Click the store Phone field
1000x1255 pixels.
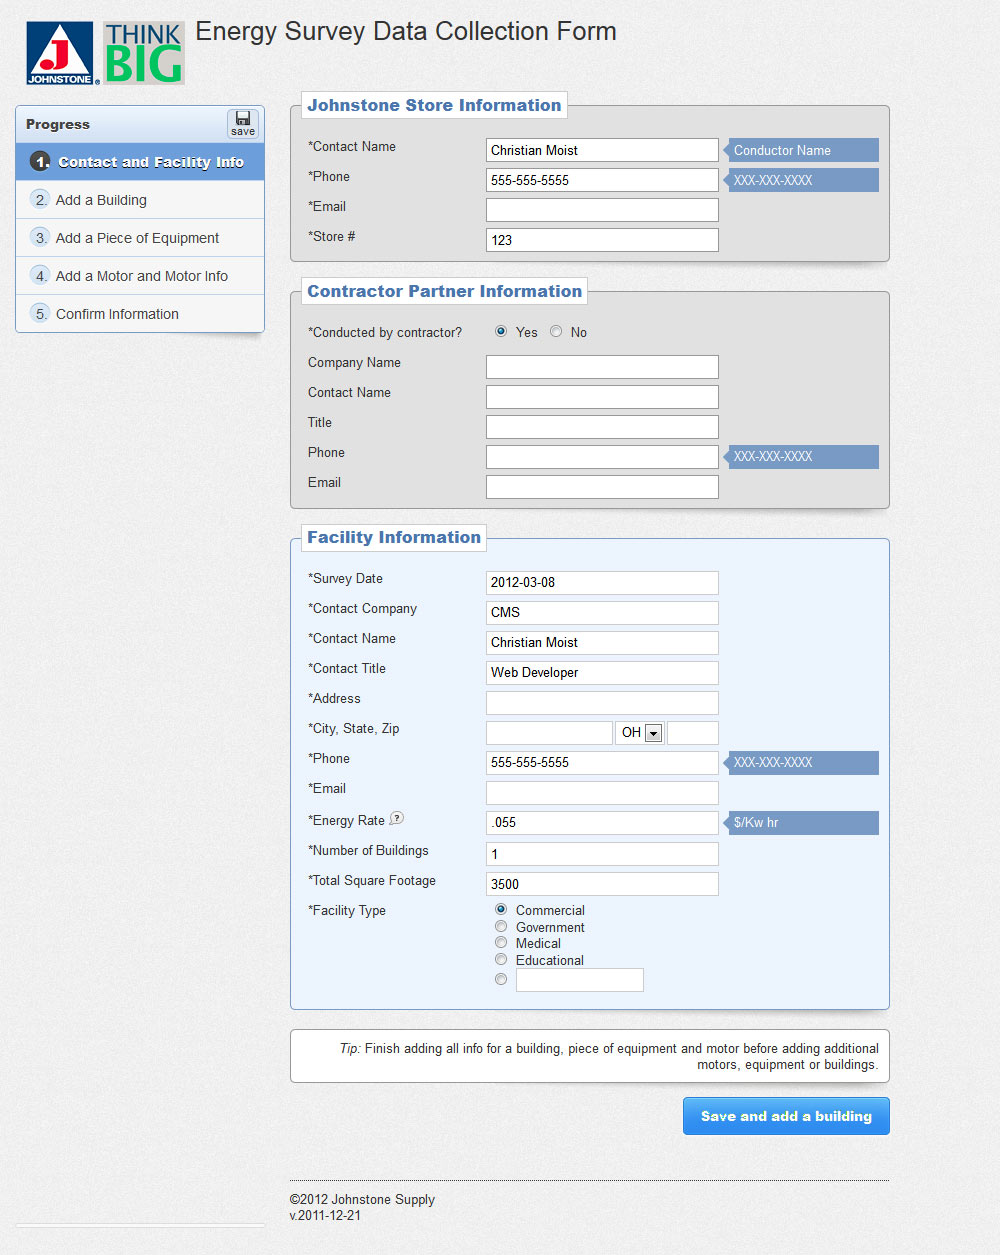pos(602,180)
